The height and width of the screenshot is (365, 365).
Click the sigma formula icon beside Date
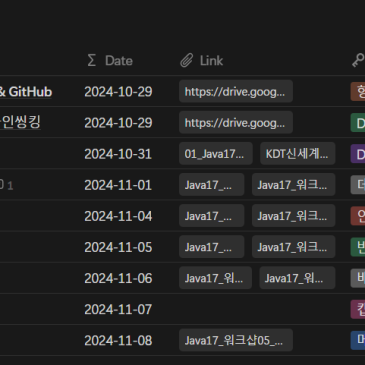tap(92, 61)
